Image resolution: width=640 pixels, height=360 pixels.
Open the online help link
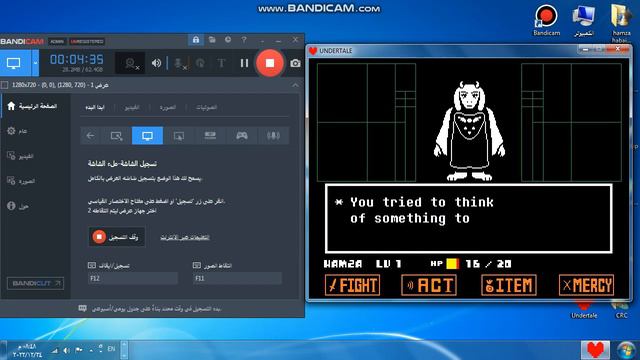185,237
